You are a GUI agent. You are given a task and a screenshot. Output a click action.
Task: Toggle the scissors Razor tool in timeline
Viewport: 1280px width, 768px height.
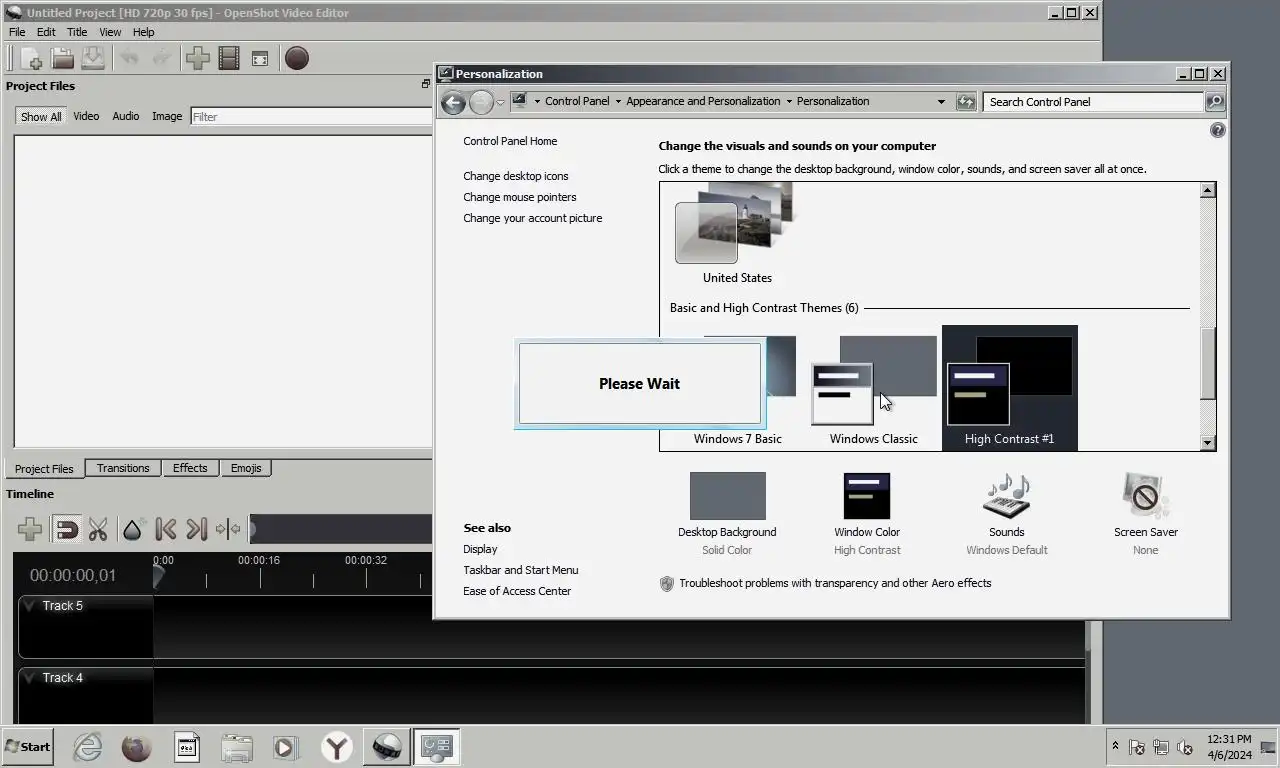(98, 529)
